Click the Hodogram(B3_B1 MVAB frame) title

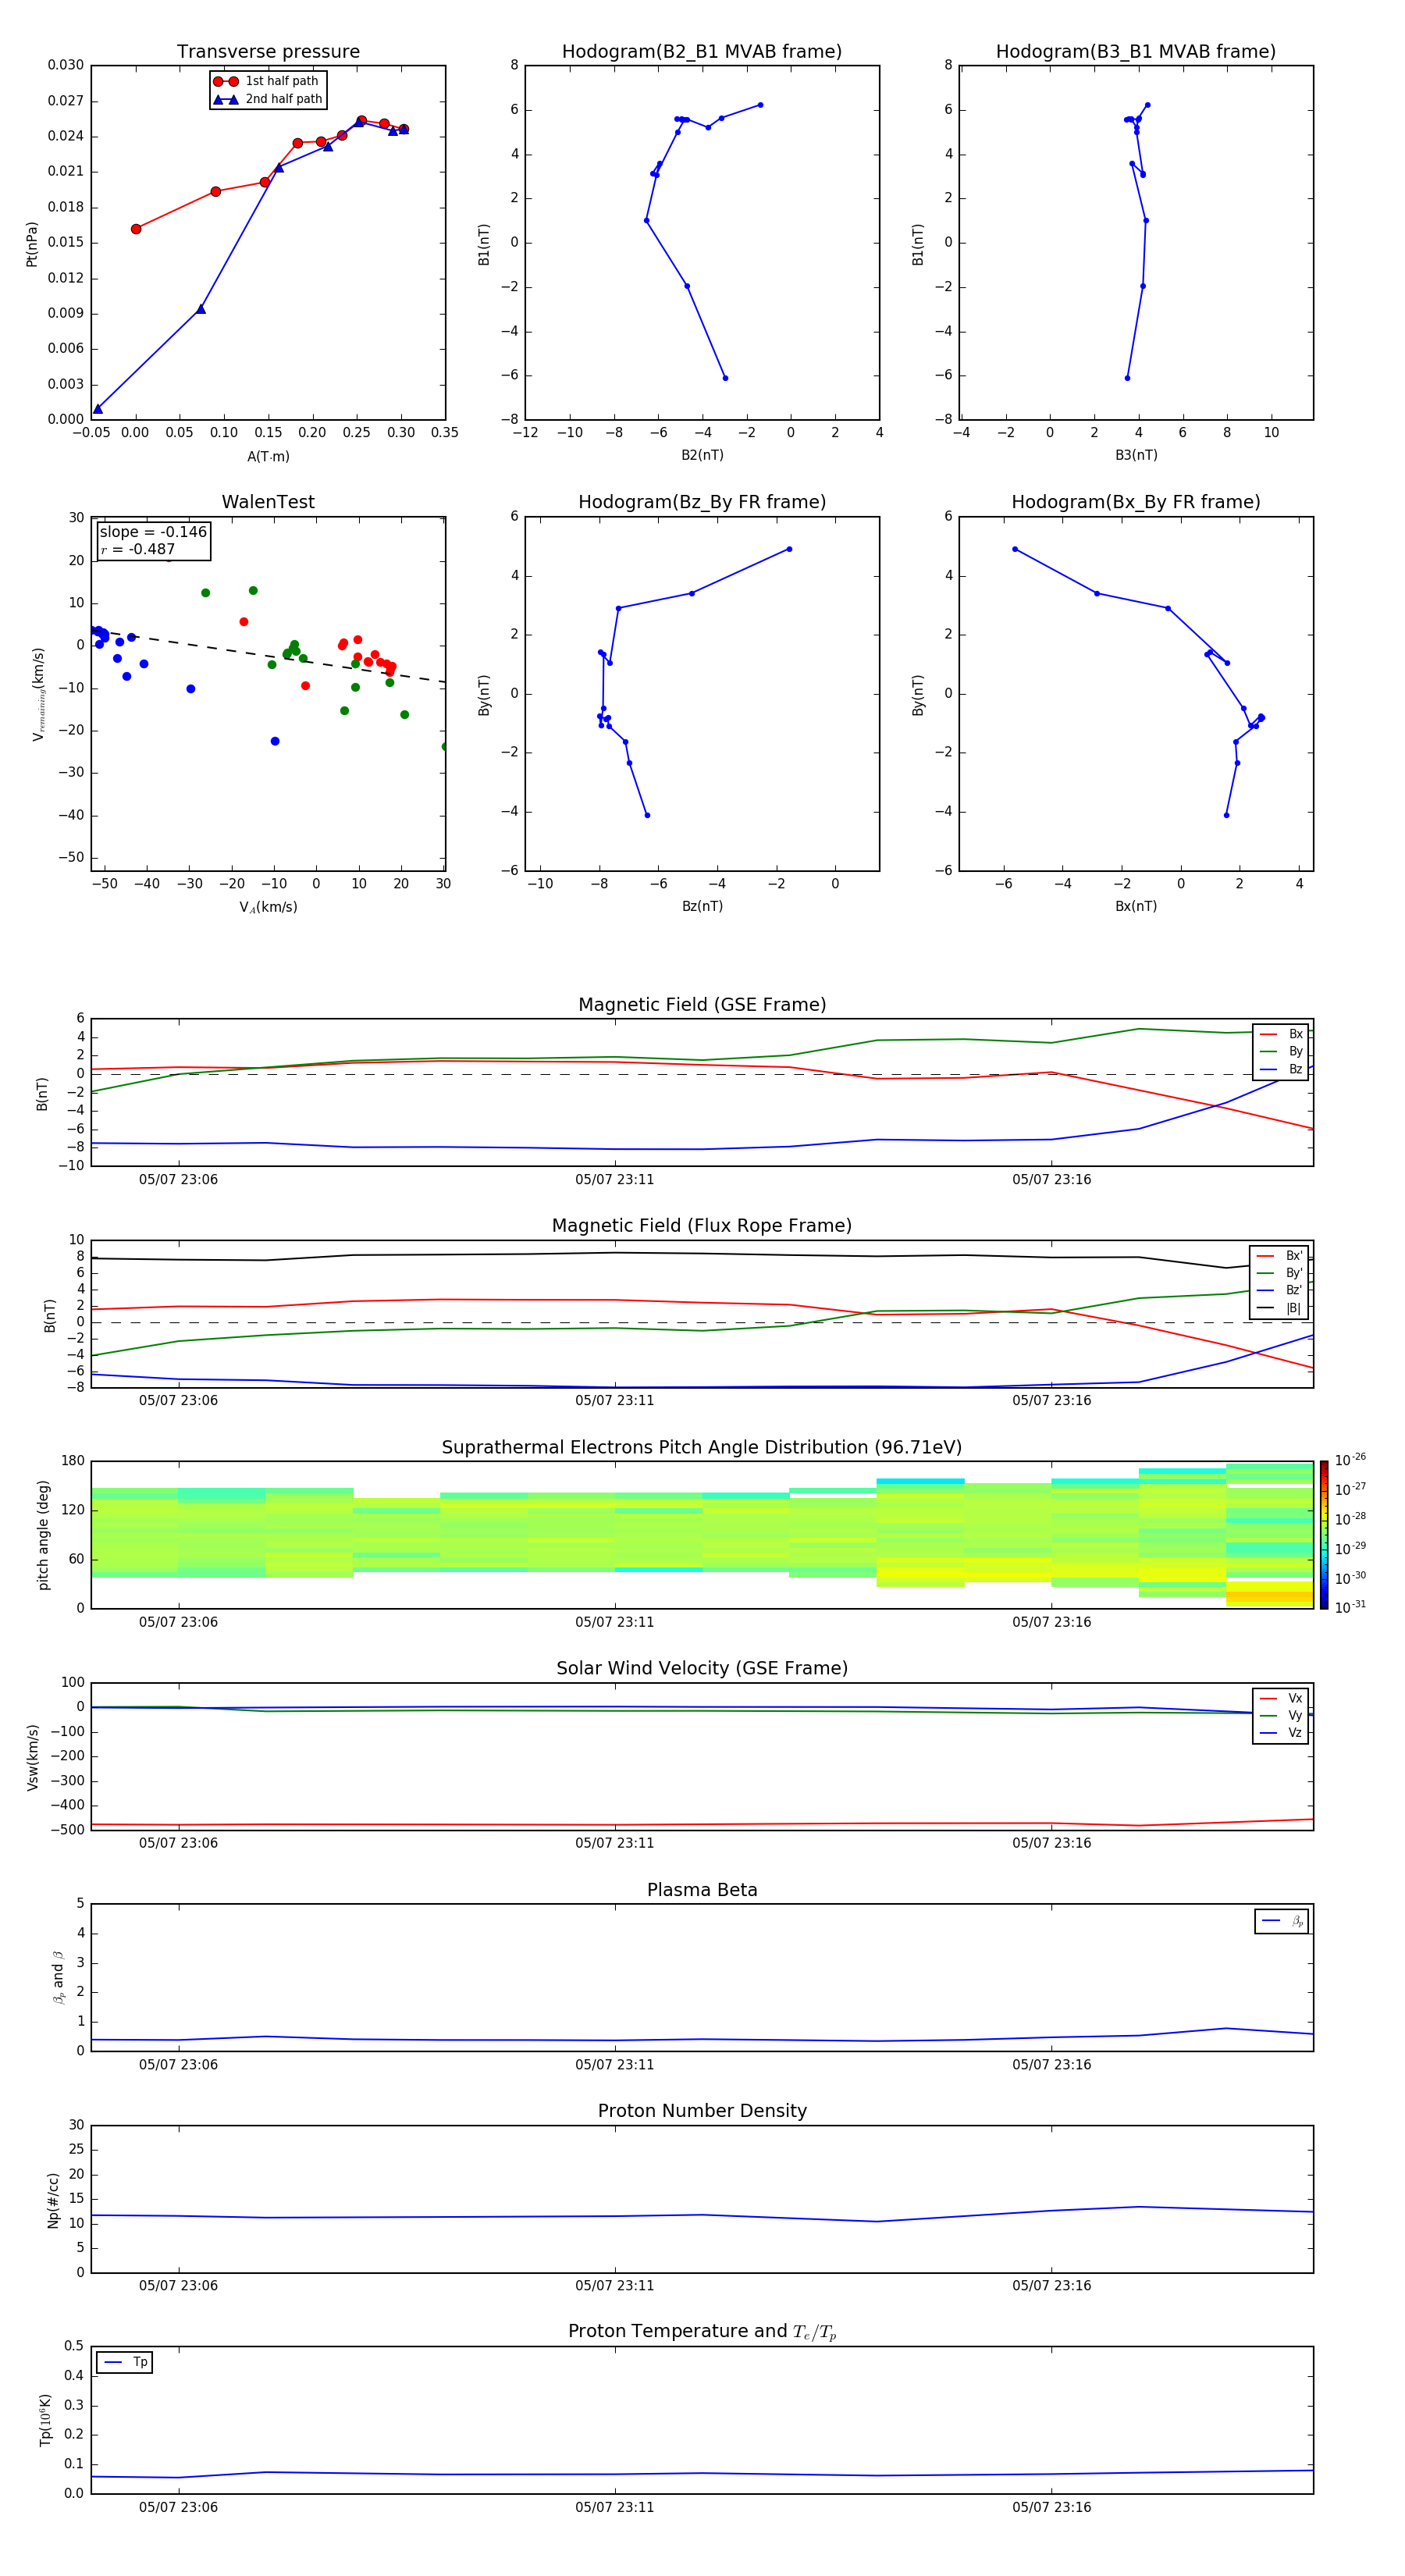[1136, 52]
